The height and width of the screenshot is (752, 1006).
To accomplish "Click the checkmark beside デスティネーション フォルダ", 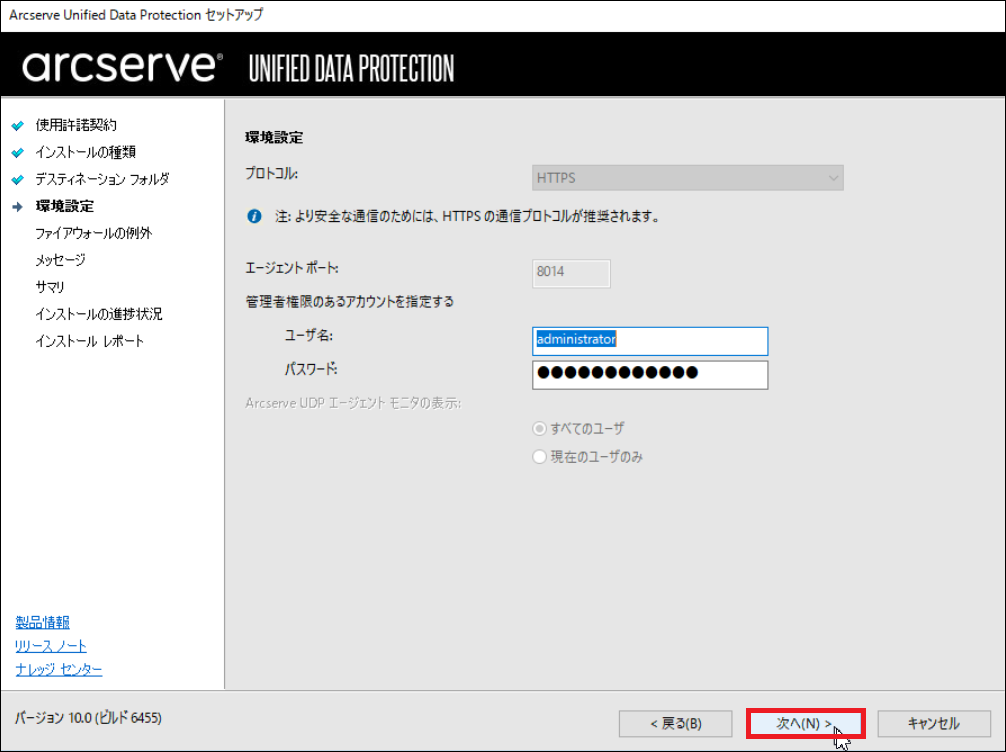I will (x=18, y=179).
